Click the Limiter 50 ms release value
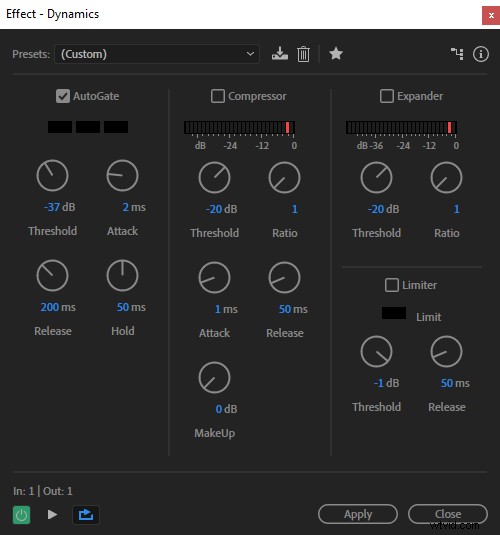 pos(455,383)
